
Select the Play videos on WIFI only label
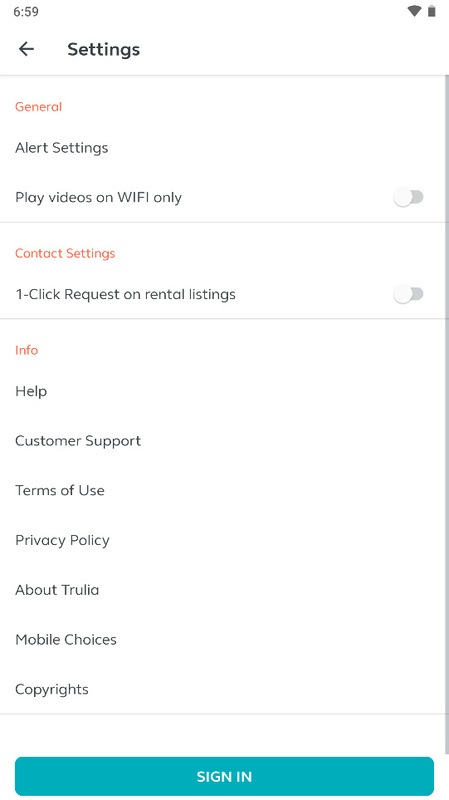tap(98, 197)
